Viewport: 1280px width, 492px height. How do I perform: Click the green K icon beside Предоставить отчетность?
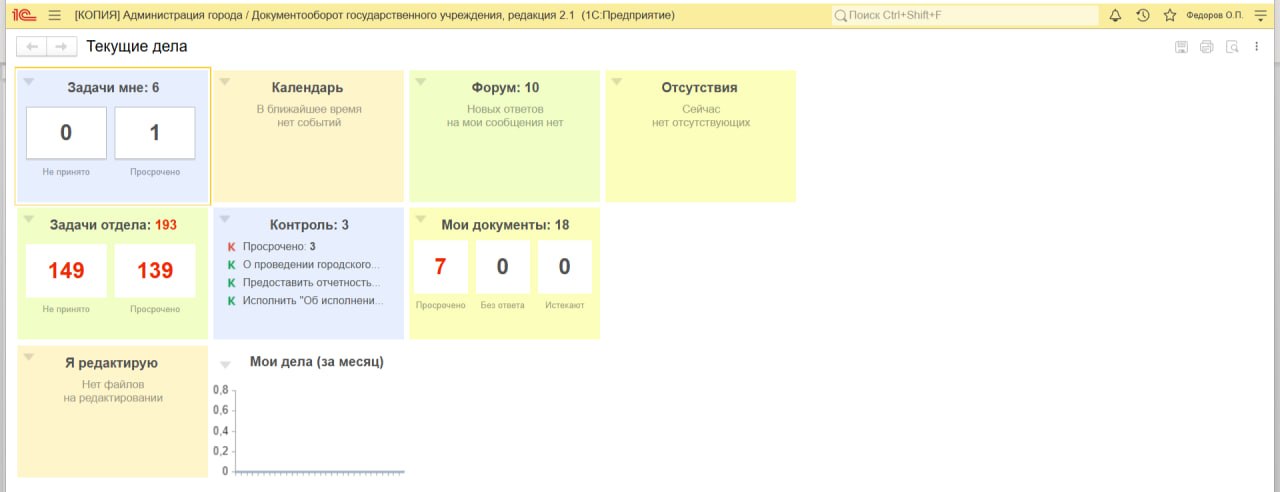point(231,283)
